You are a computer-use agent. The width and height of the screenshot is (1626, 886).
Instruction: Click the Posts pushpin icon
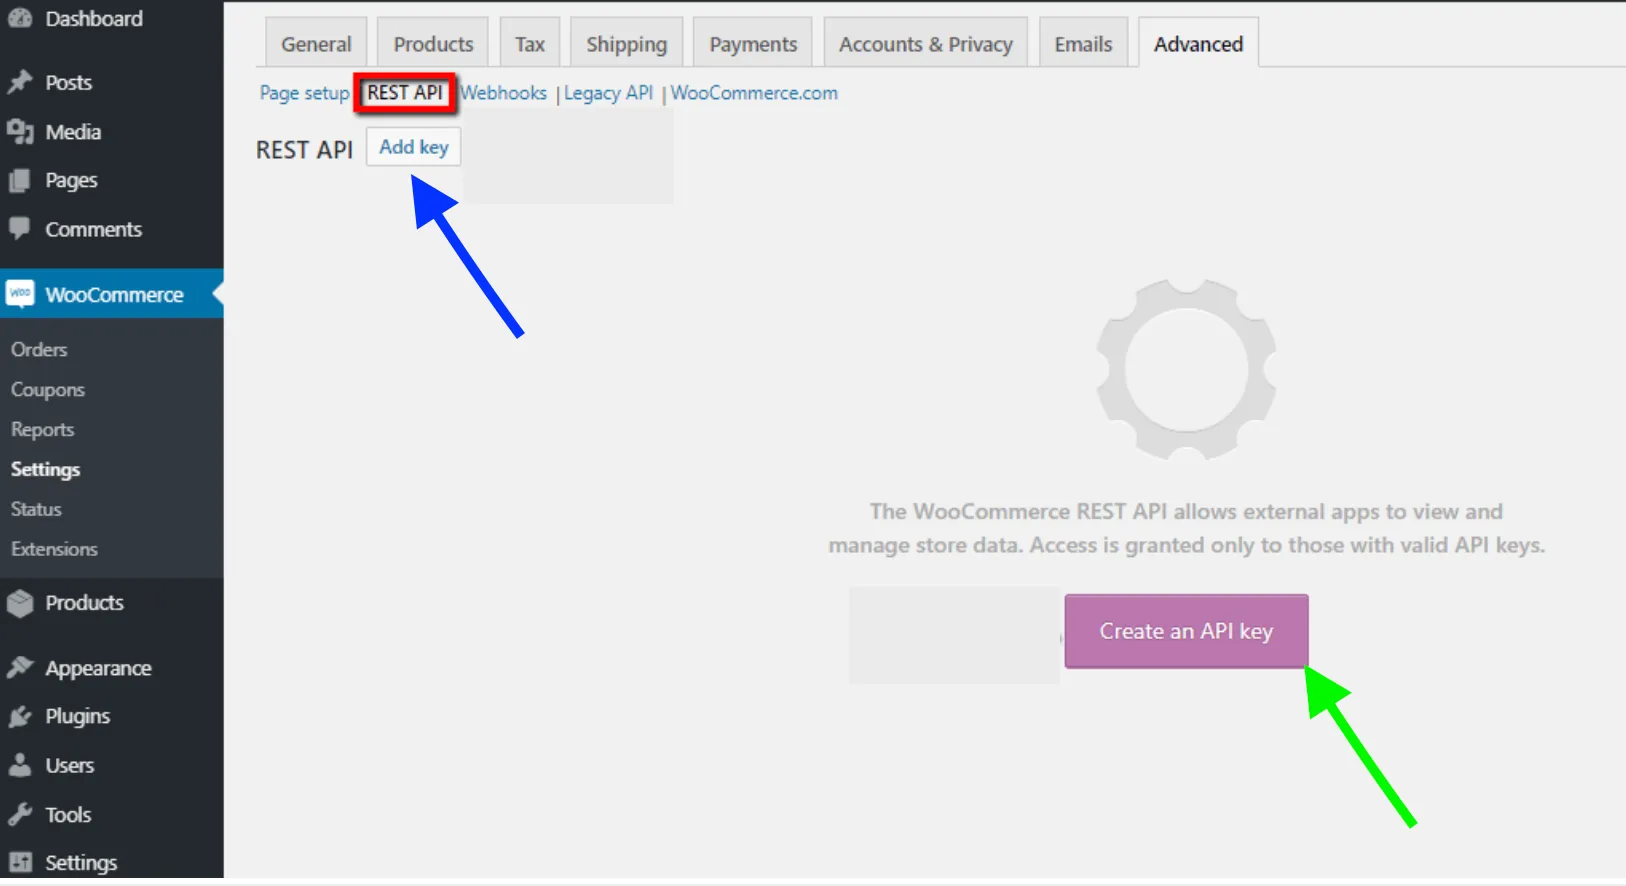(20, 82)
